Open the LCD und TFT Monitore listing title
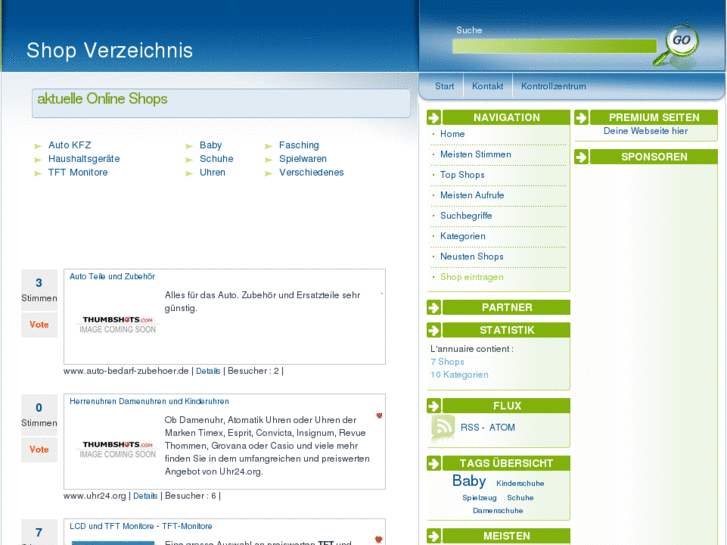 coord(140,526)
